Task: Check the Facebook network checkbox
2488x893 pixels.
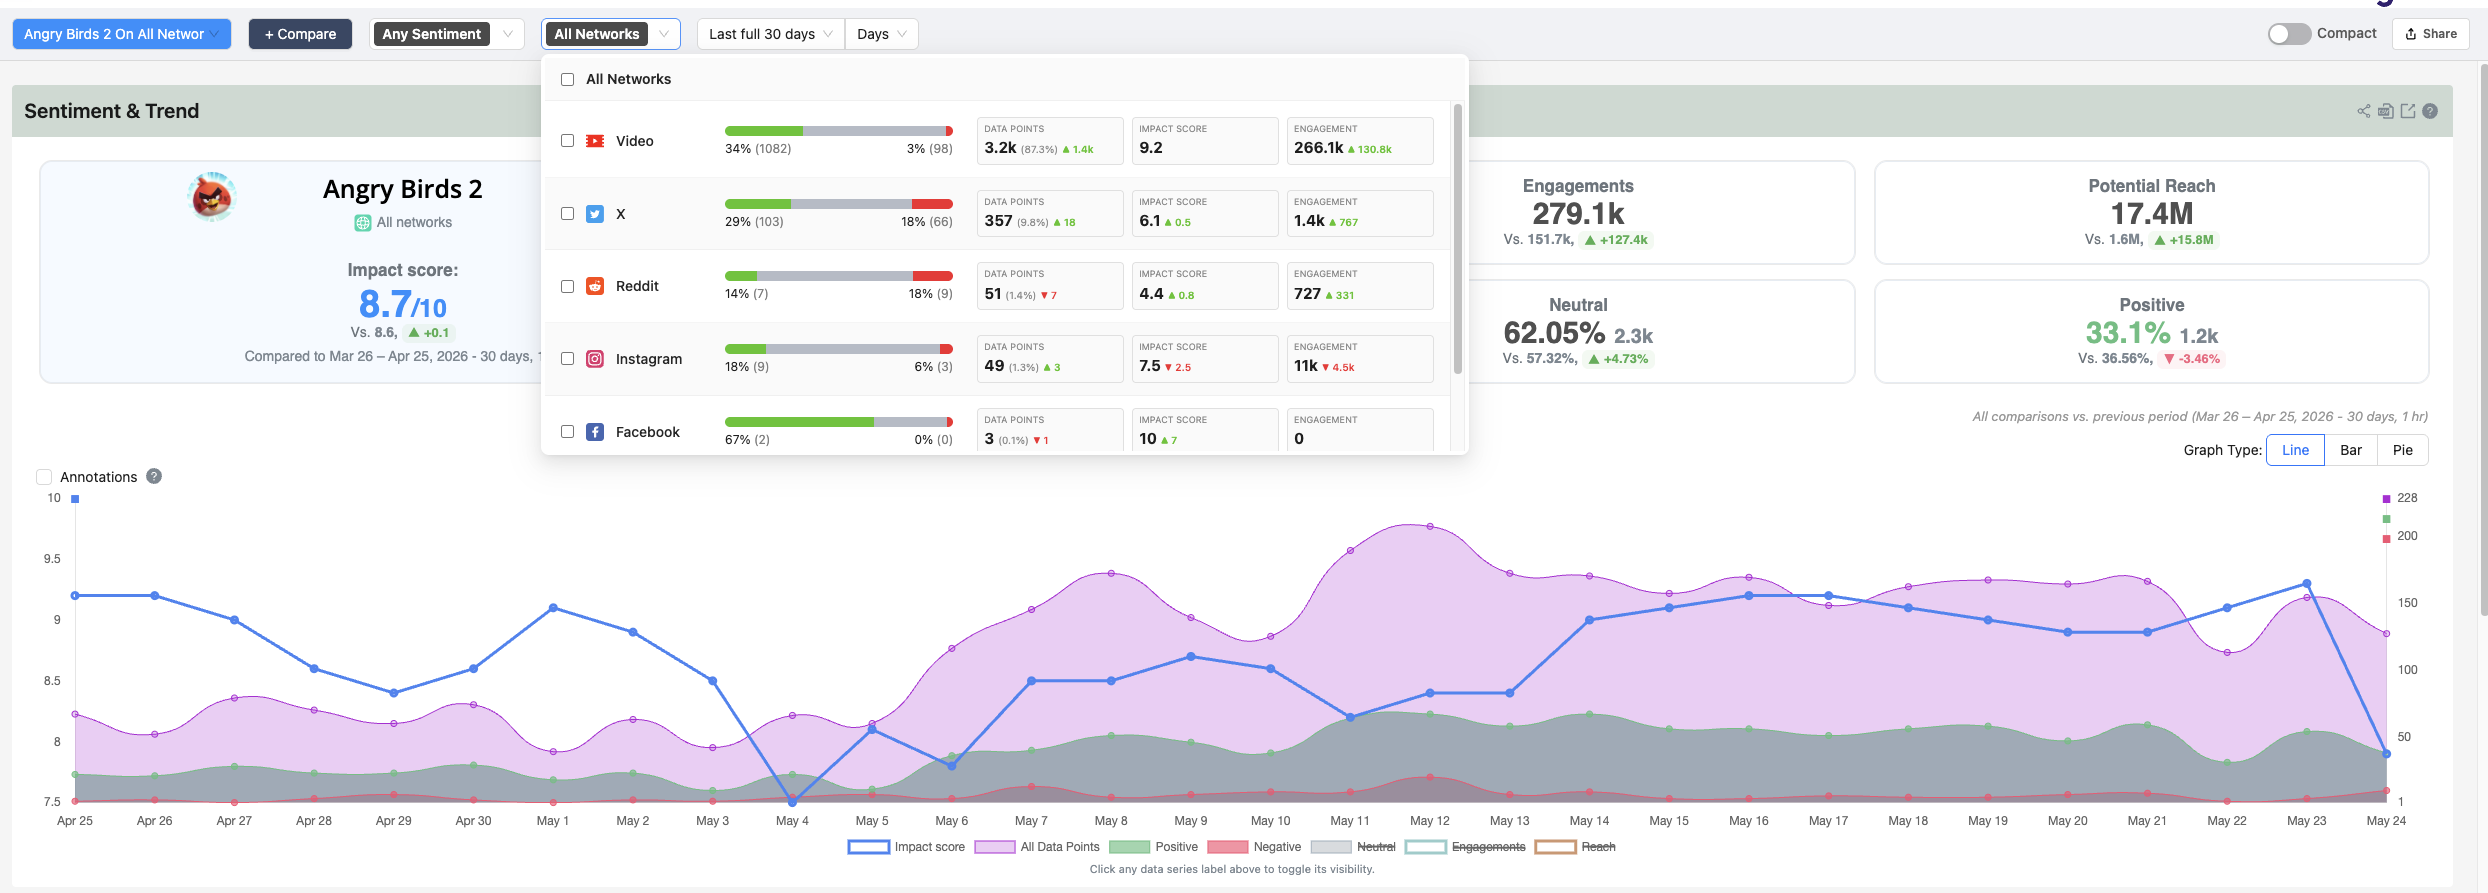Action: tap(568, 432)
